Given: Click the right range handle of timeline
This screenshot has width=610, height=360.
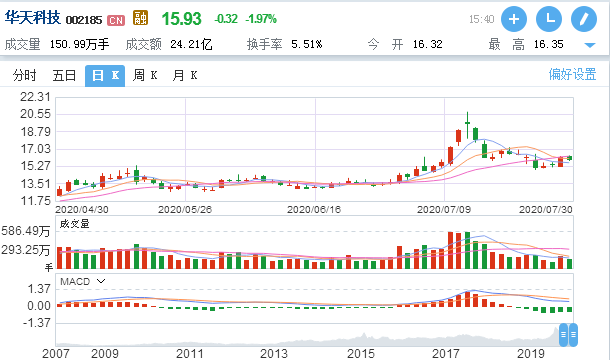Looking at the screenshot, I should pos(573,335).
